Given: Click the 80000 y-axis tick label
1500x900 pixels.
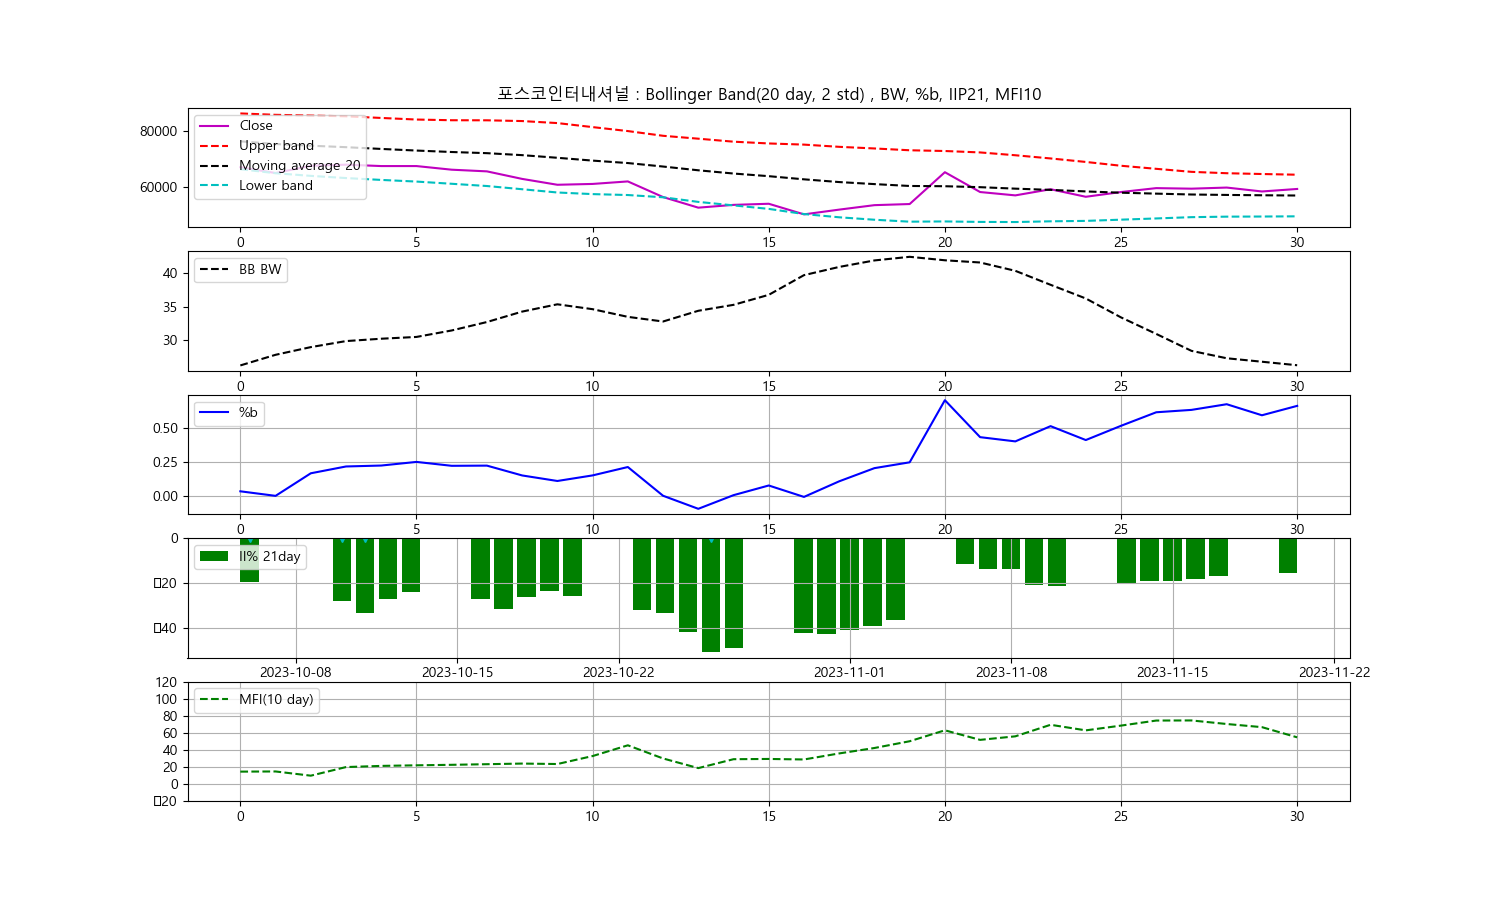Looking at the screenshot, I should 158,131.
